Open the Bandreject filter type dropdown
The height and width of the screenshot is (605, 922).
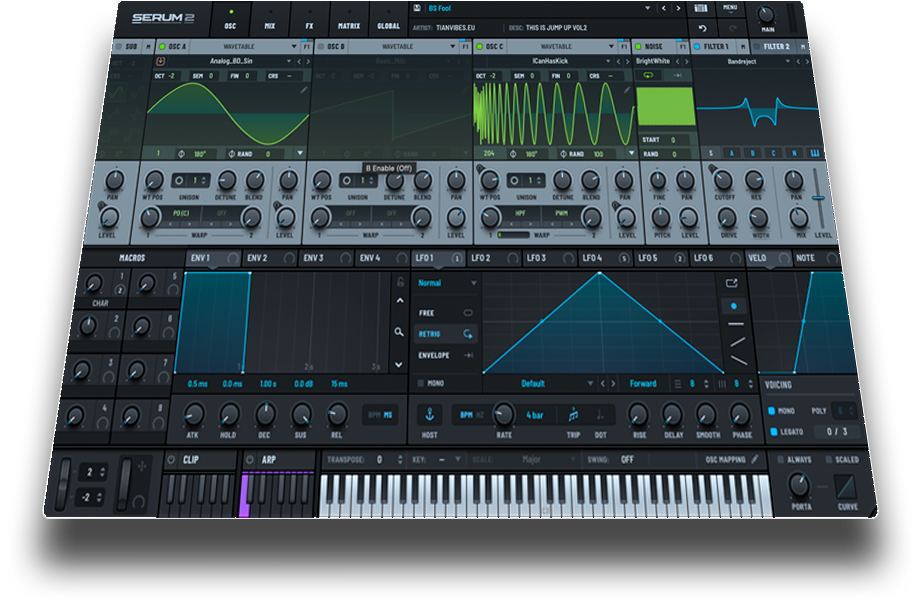tap(744, 61)
